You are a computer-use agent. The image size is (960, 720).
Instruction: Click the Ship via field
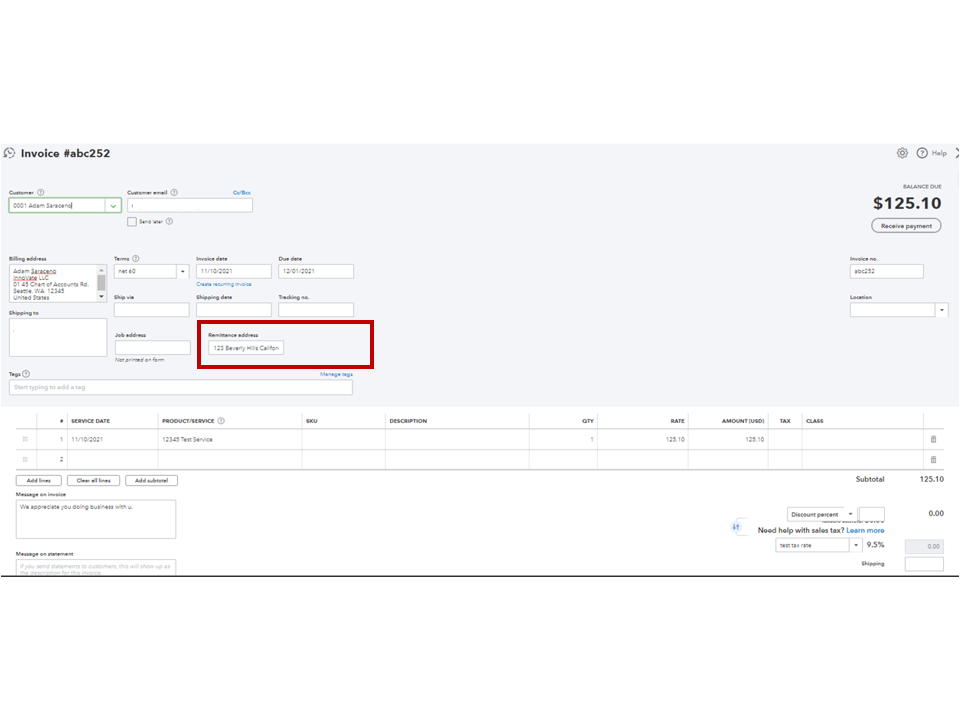pos(152,310)
